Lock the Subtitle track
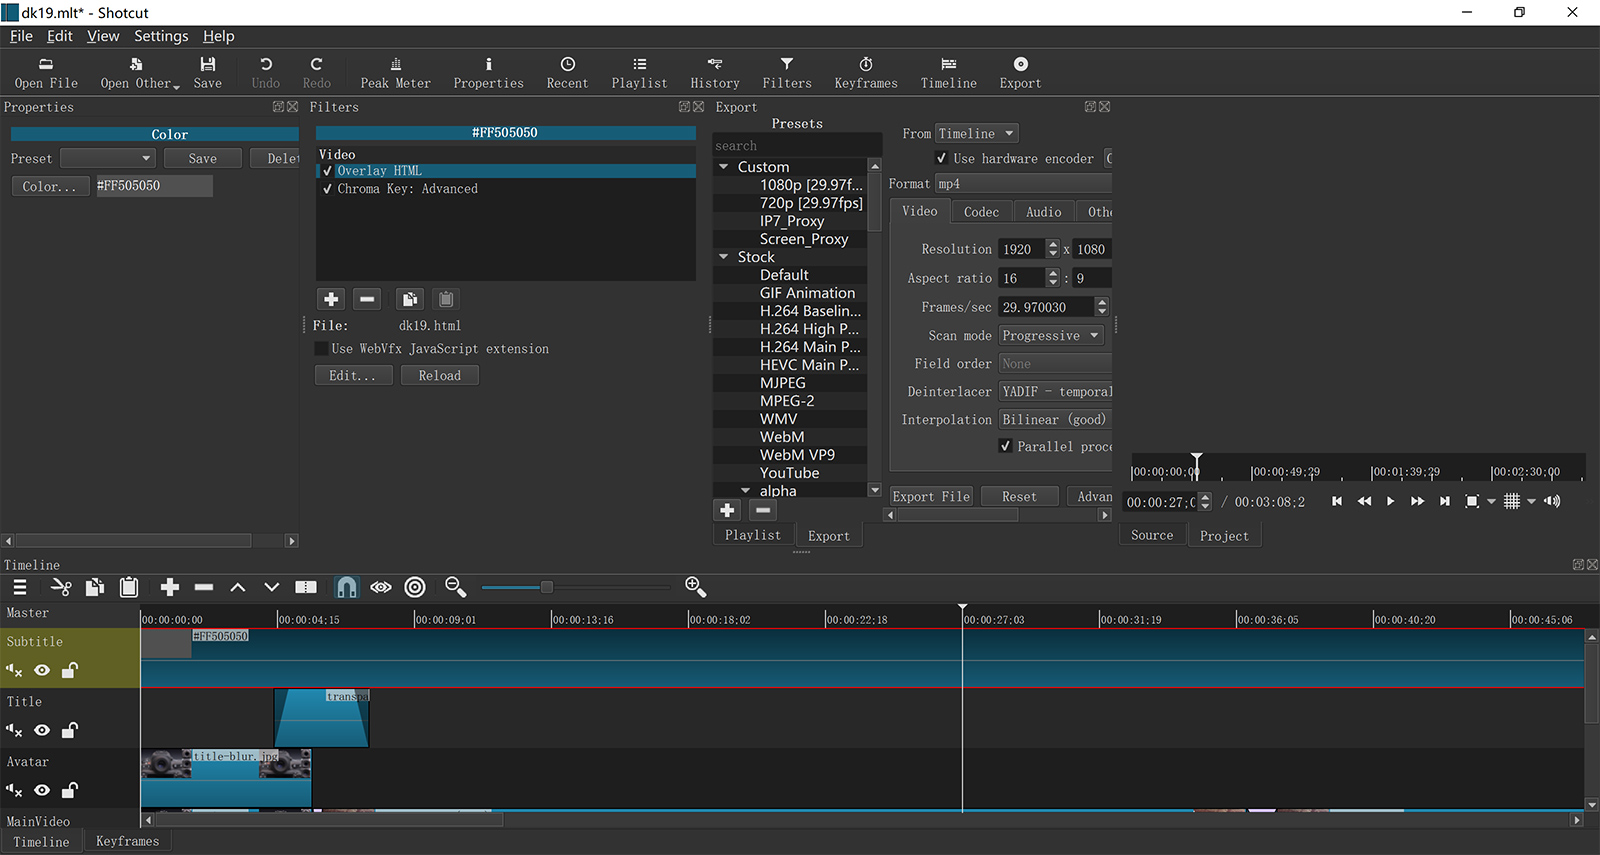This screenshot has width=1600, height=855. (x=70, y=671)
